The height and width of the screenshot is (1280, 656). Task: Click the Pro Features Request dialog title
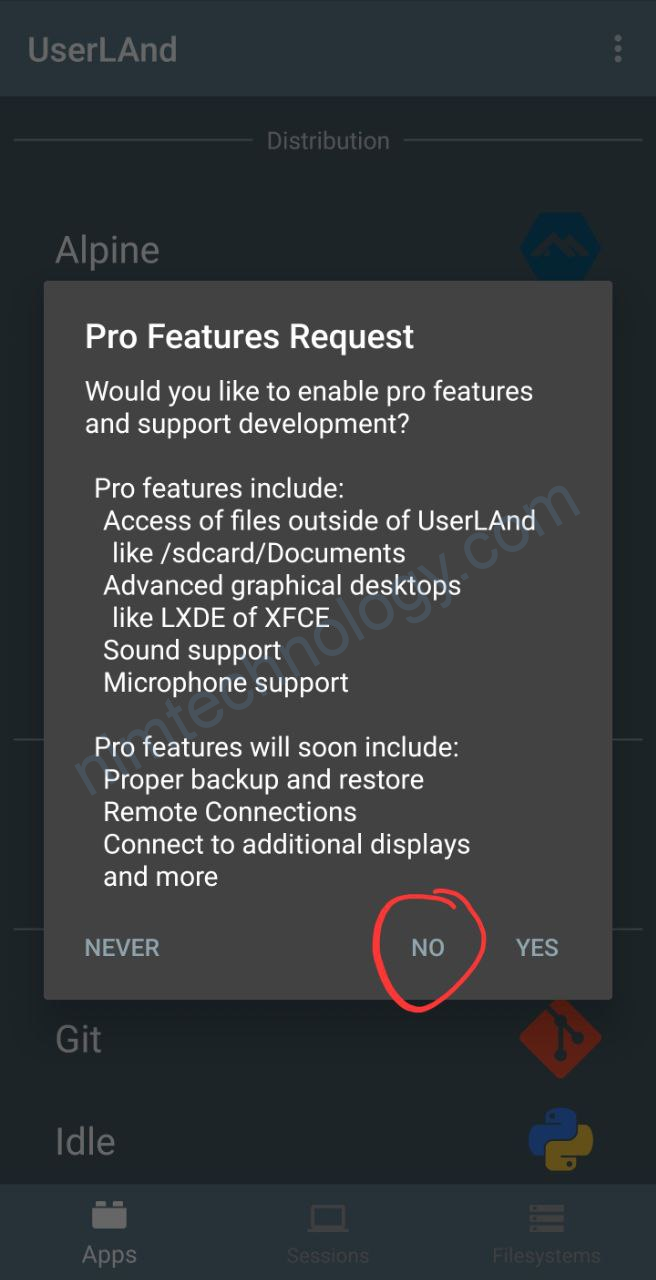click(249, 337)
